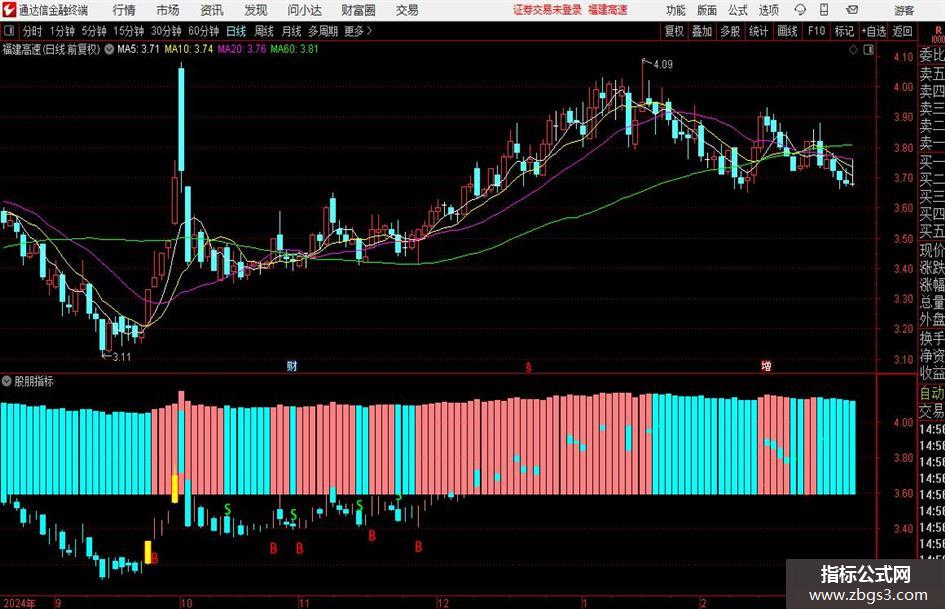Click the R 1000 indicator icon

pos(938,34)
